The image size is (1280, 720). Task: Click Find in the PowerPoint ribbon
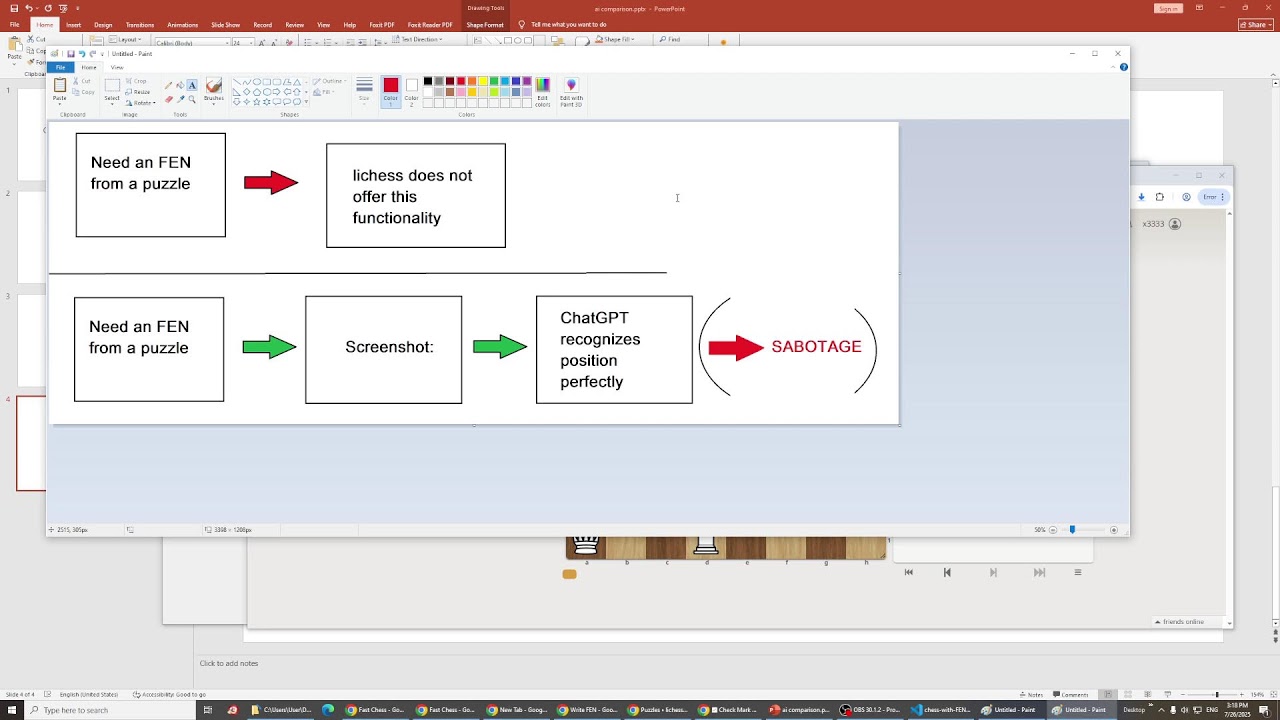[670, 40]
